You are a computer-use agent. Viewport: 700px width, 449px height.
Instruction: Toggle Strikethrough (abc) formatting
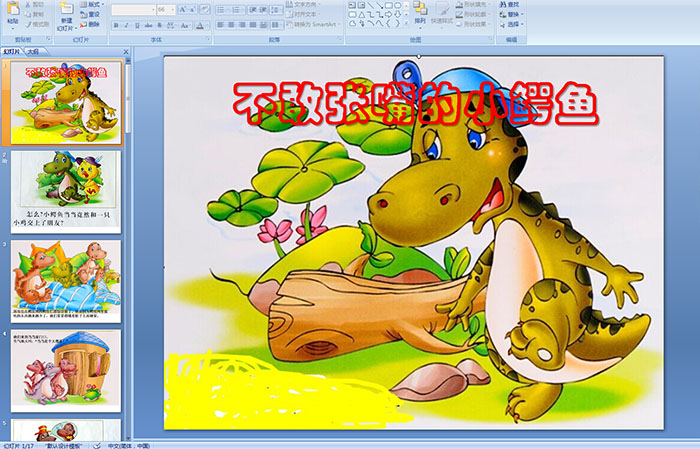tap(148, 25)
